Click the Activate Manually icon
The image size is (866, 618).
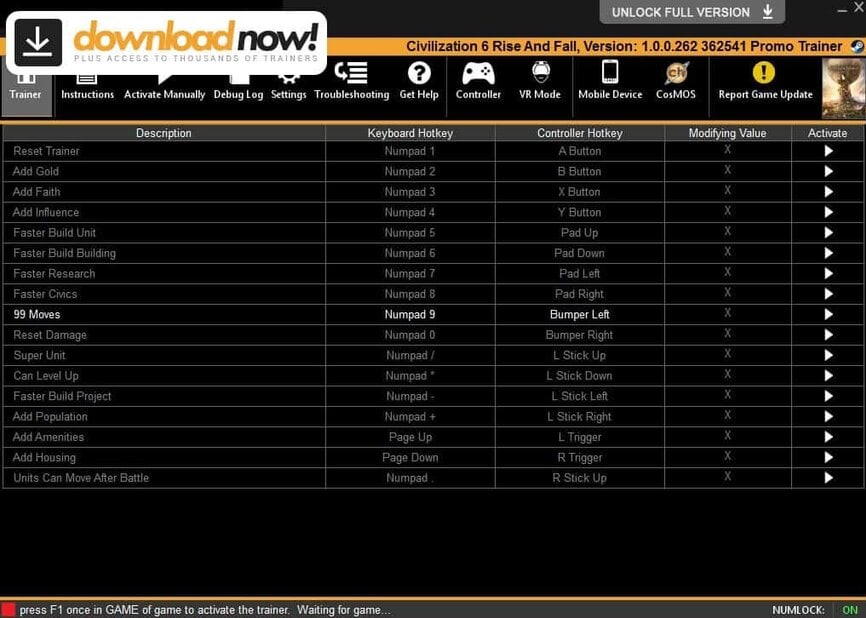point(164,82)
